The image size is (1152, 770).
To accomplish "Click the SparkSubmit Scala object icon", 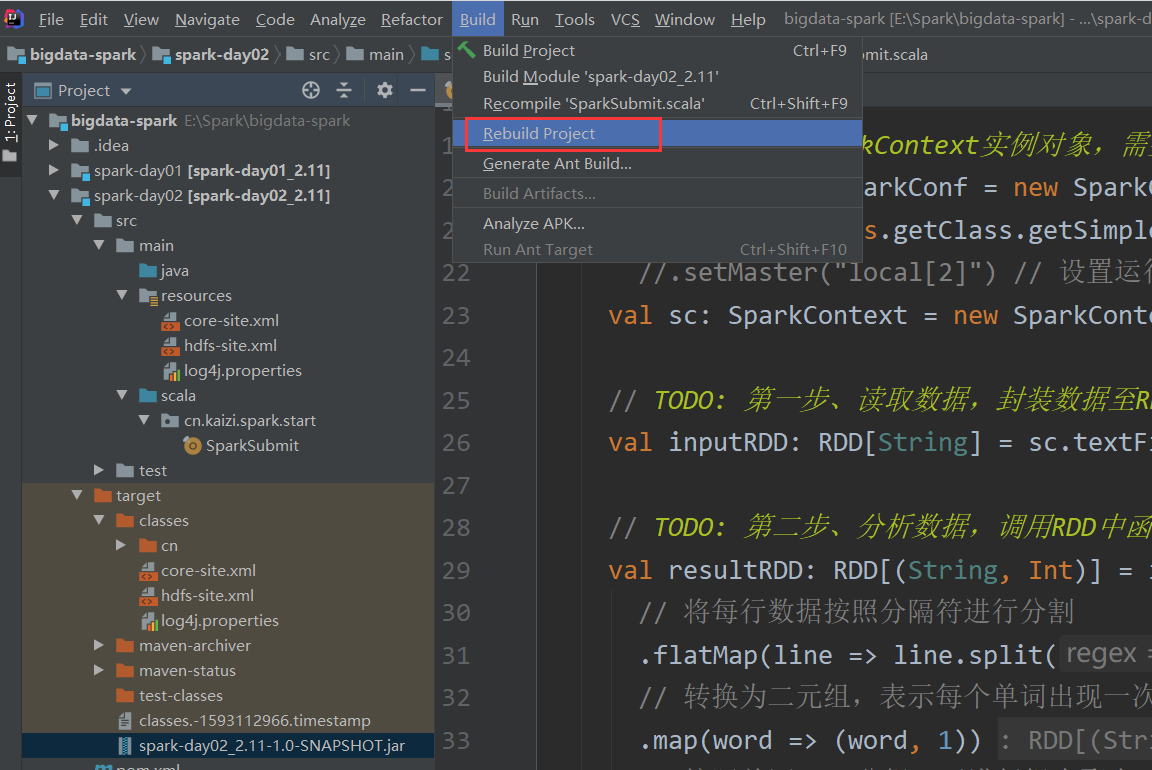I will (x=192, y=445).
